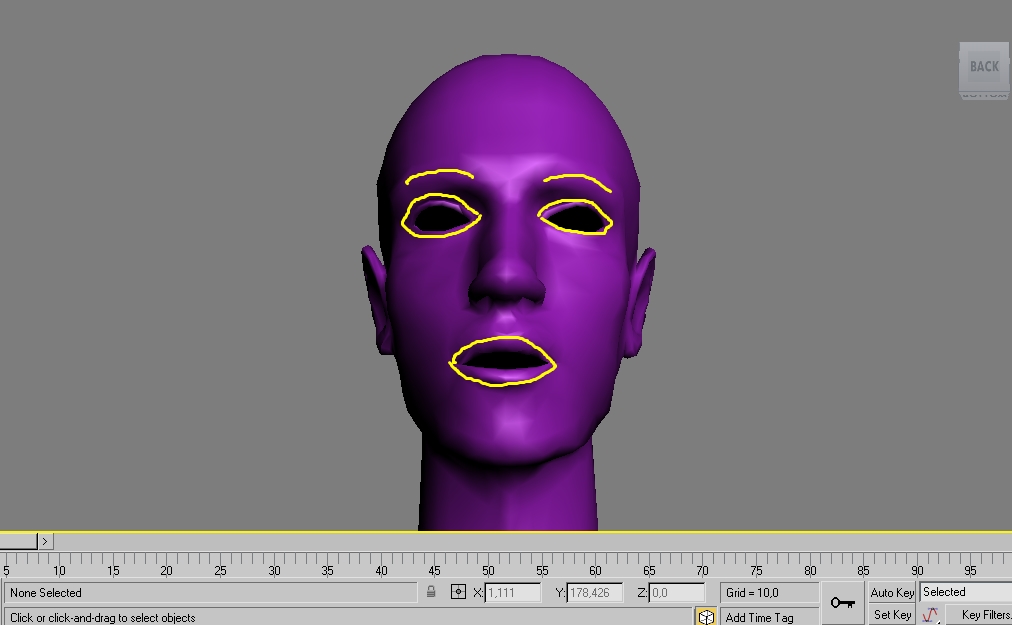This screenshot has width=1012, height=625.
Task: Click the Add Time Tag field
Action: tap(769, 617)
